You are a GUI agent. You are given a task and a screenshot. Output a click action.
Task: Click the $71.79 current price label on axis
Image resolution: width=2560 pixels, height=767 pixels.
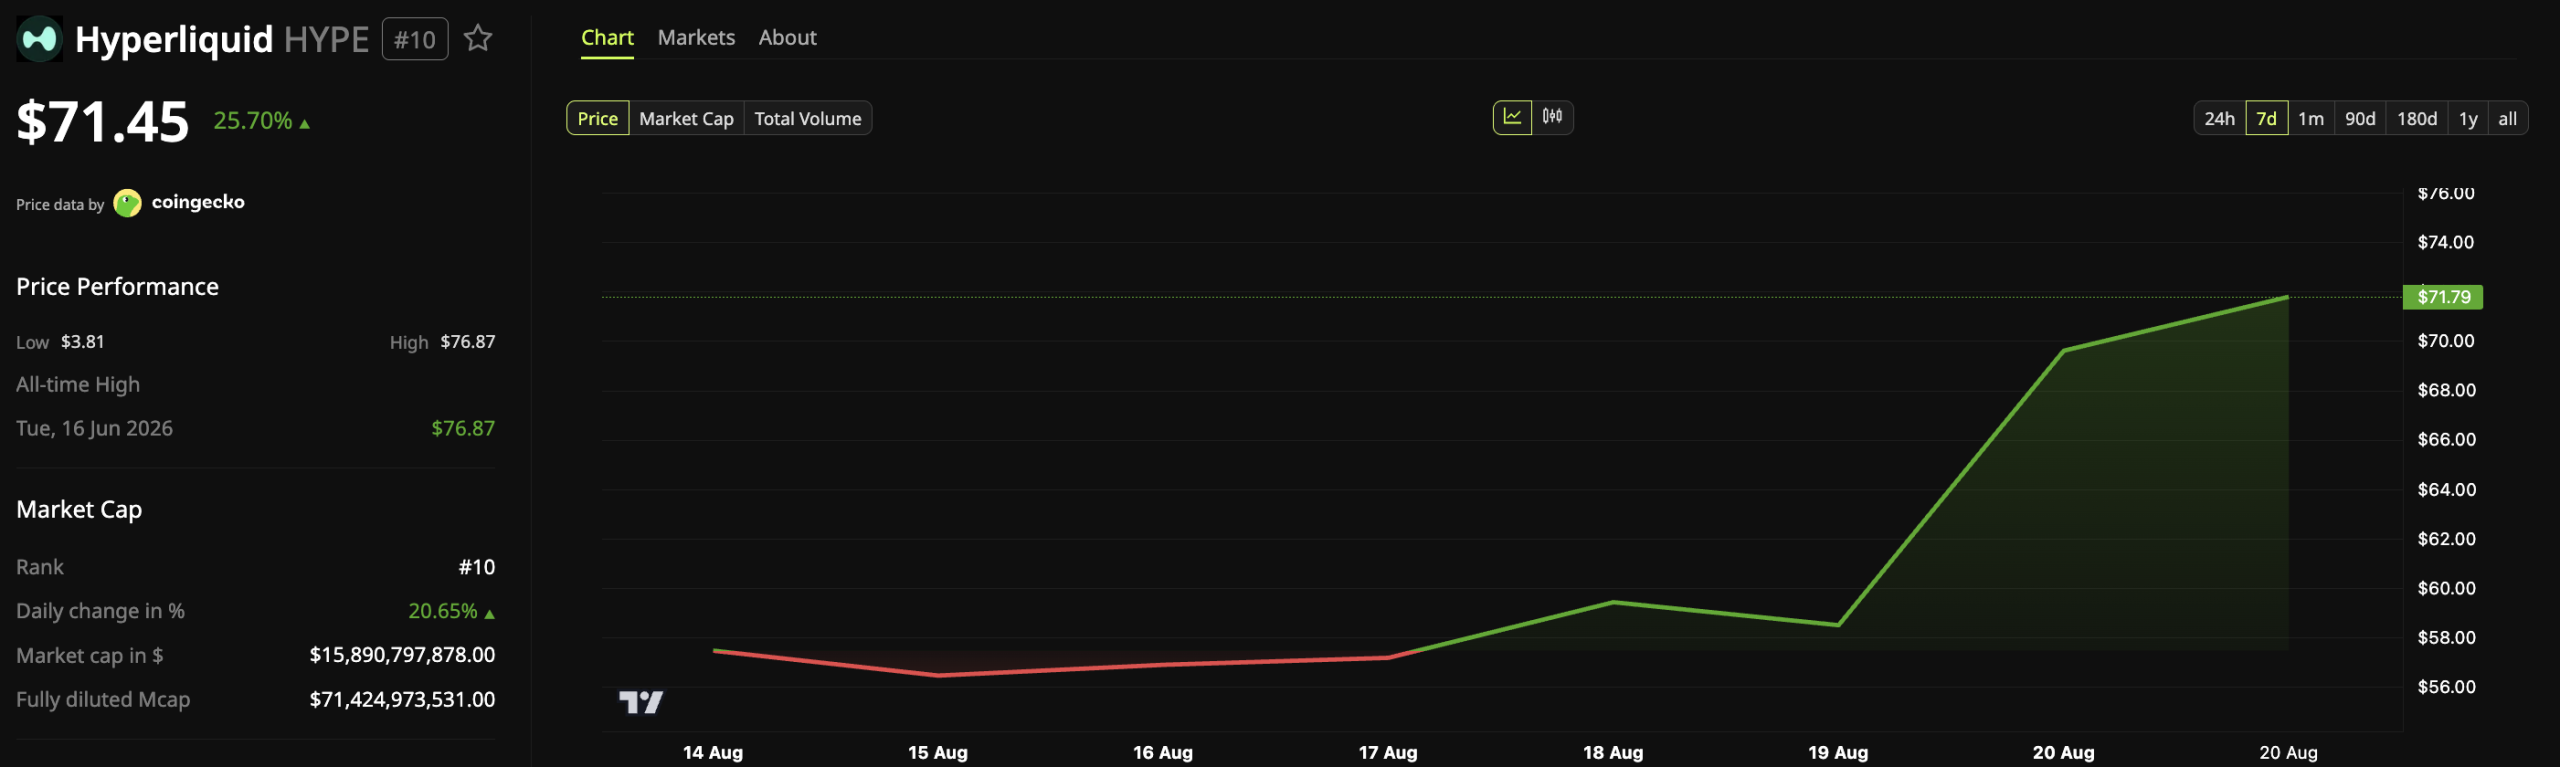click(2443, 297)
